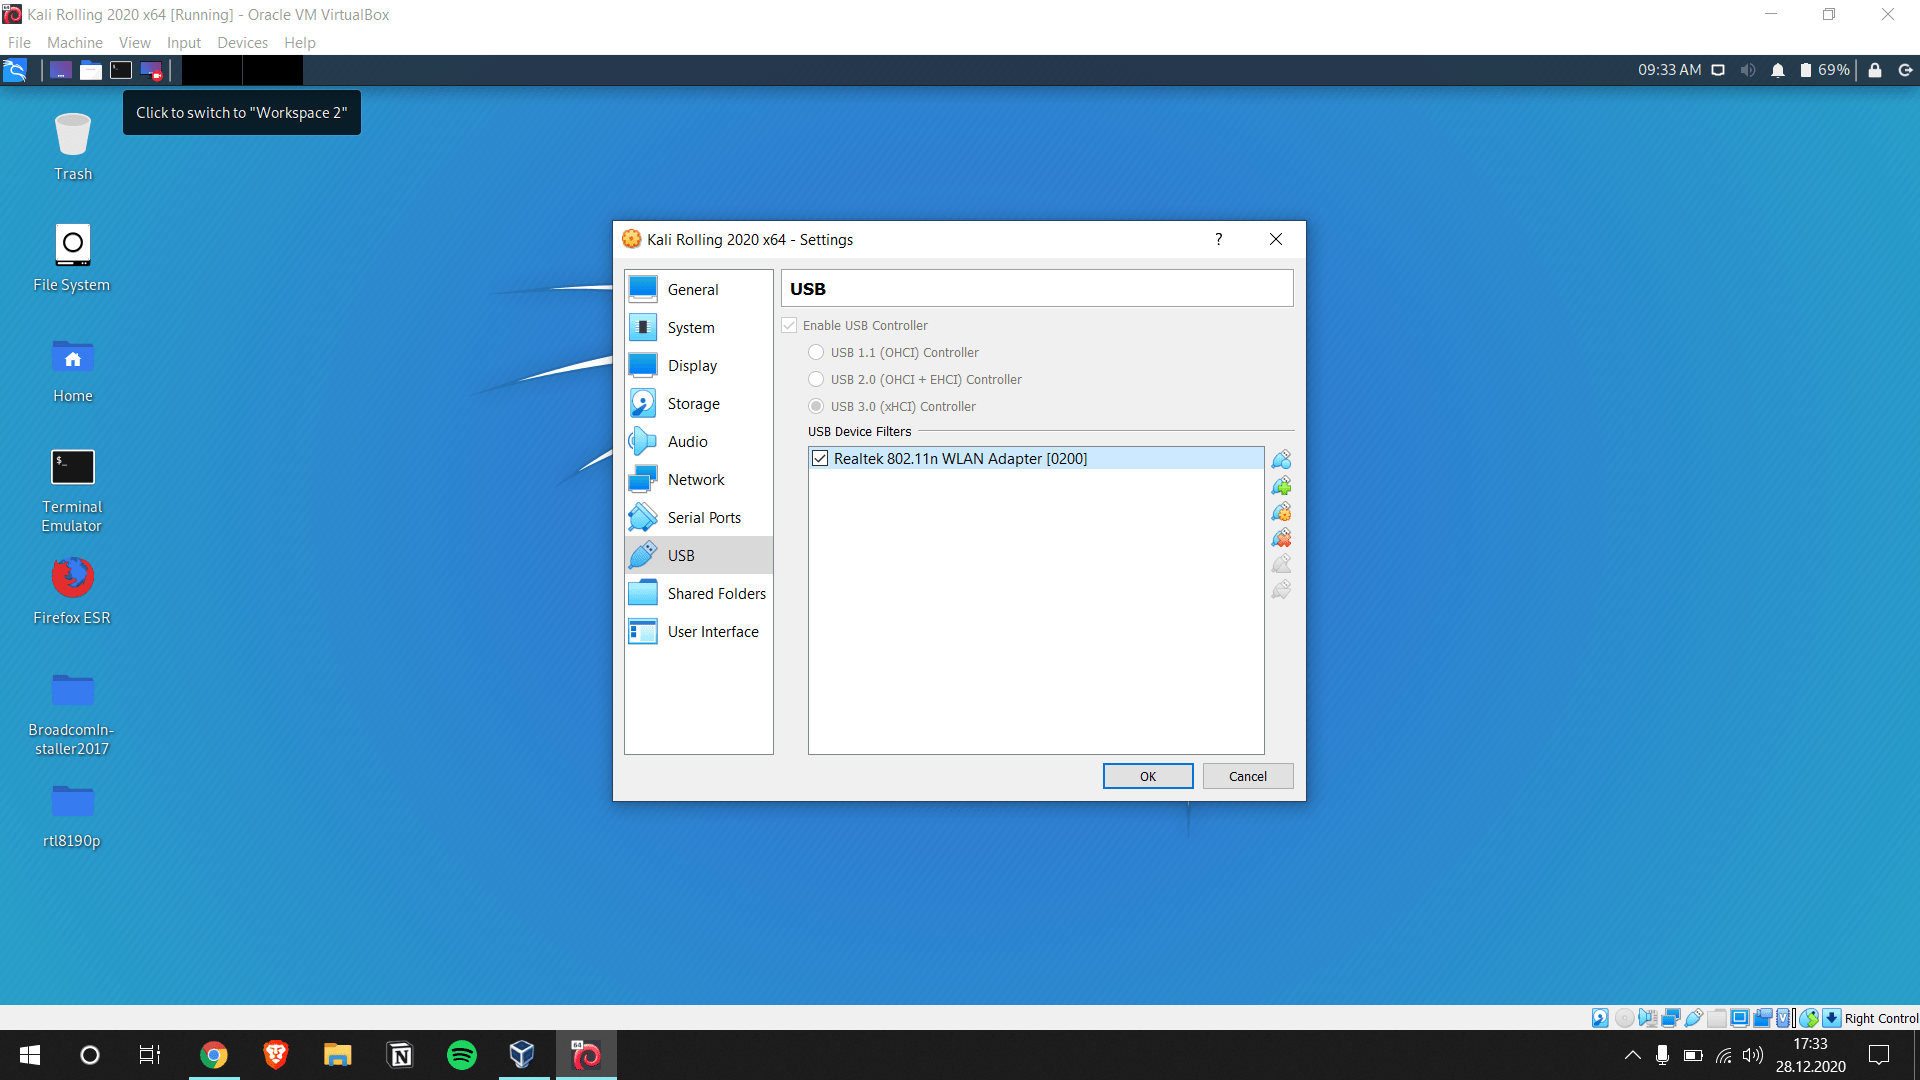Open Network settings category

coord(696,480)
